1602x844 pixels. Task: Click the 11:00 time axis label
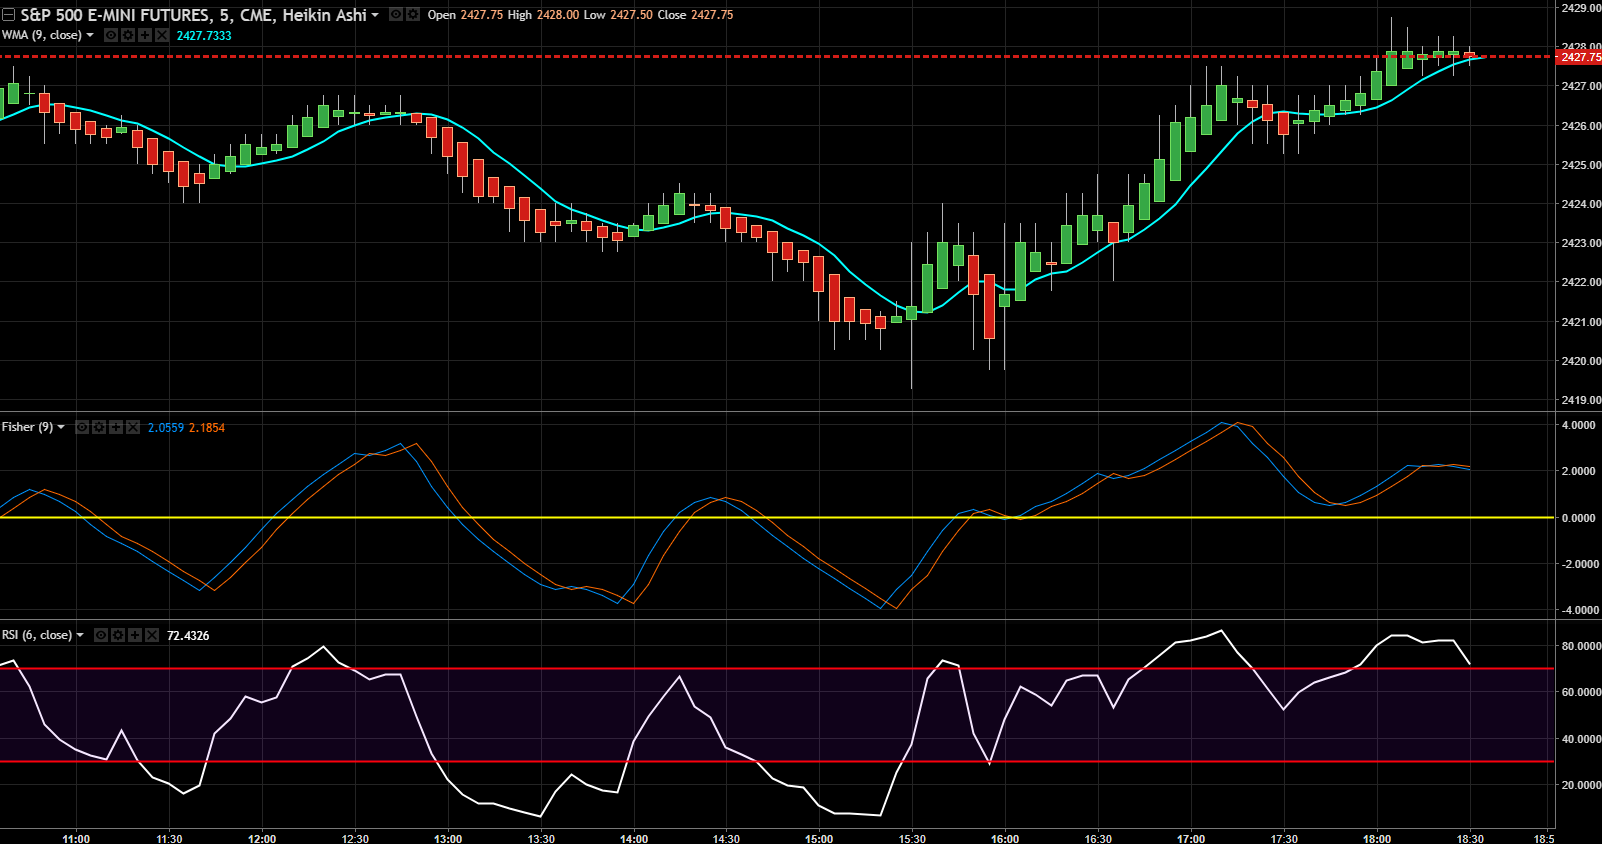(x=76, y=838)
